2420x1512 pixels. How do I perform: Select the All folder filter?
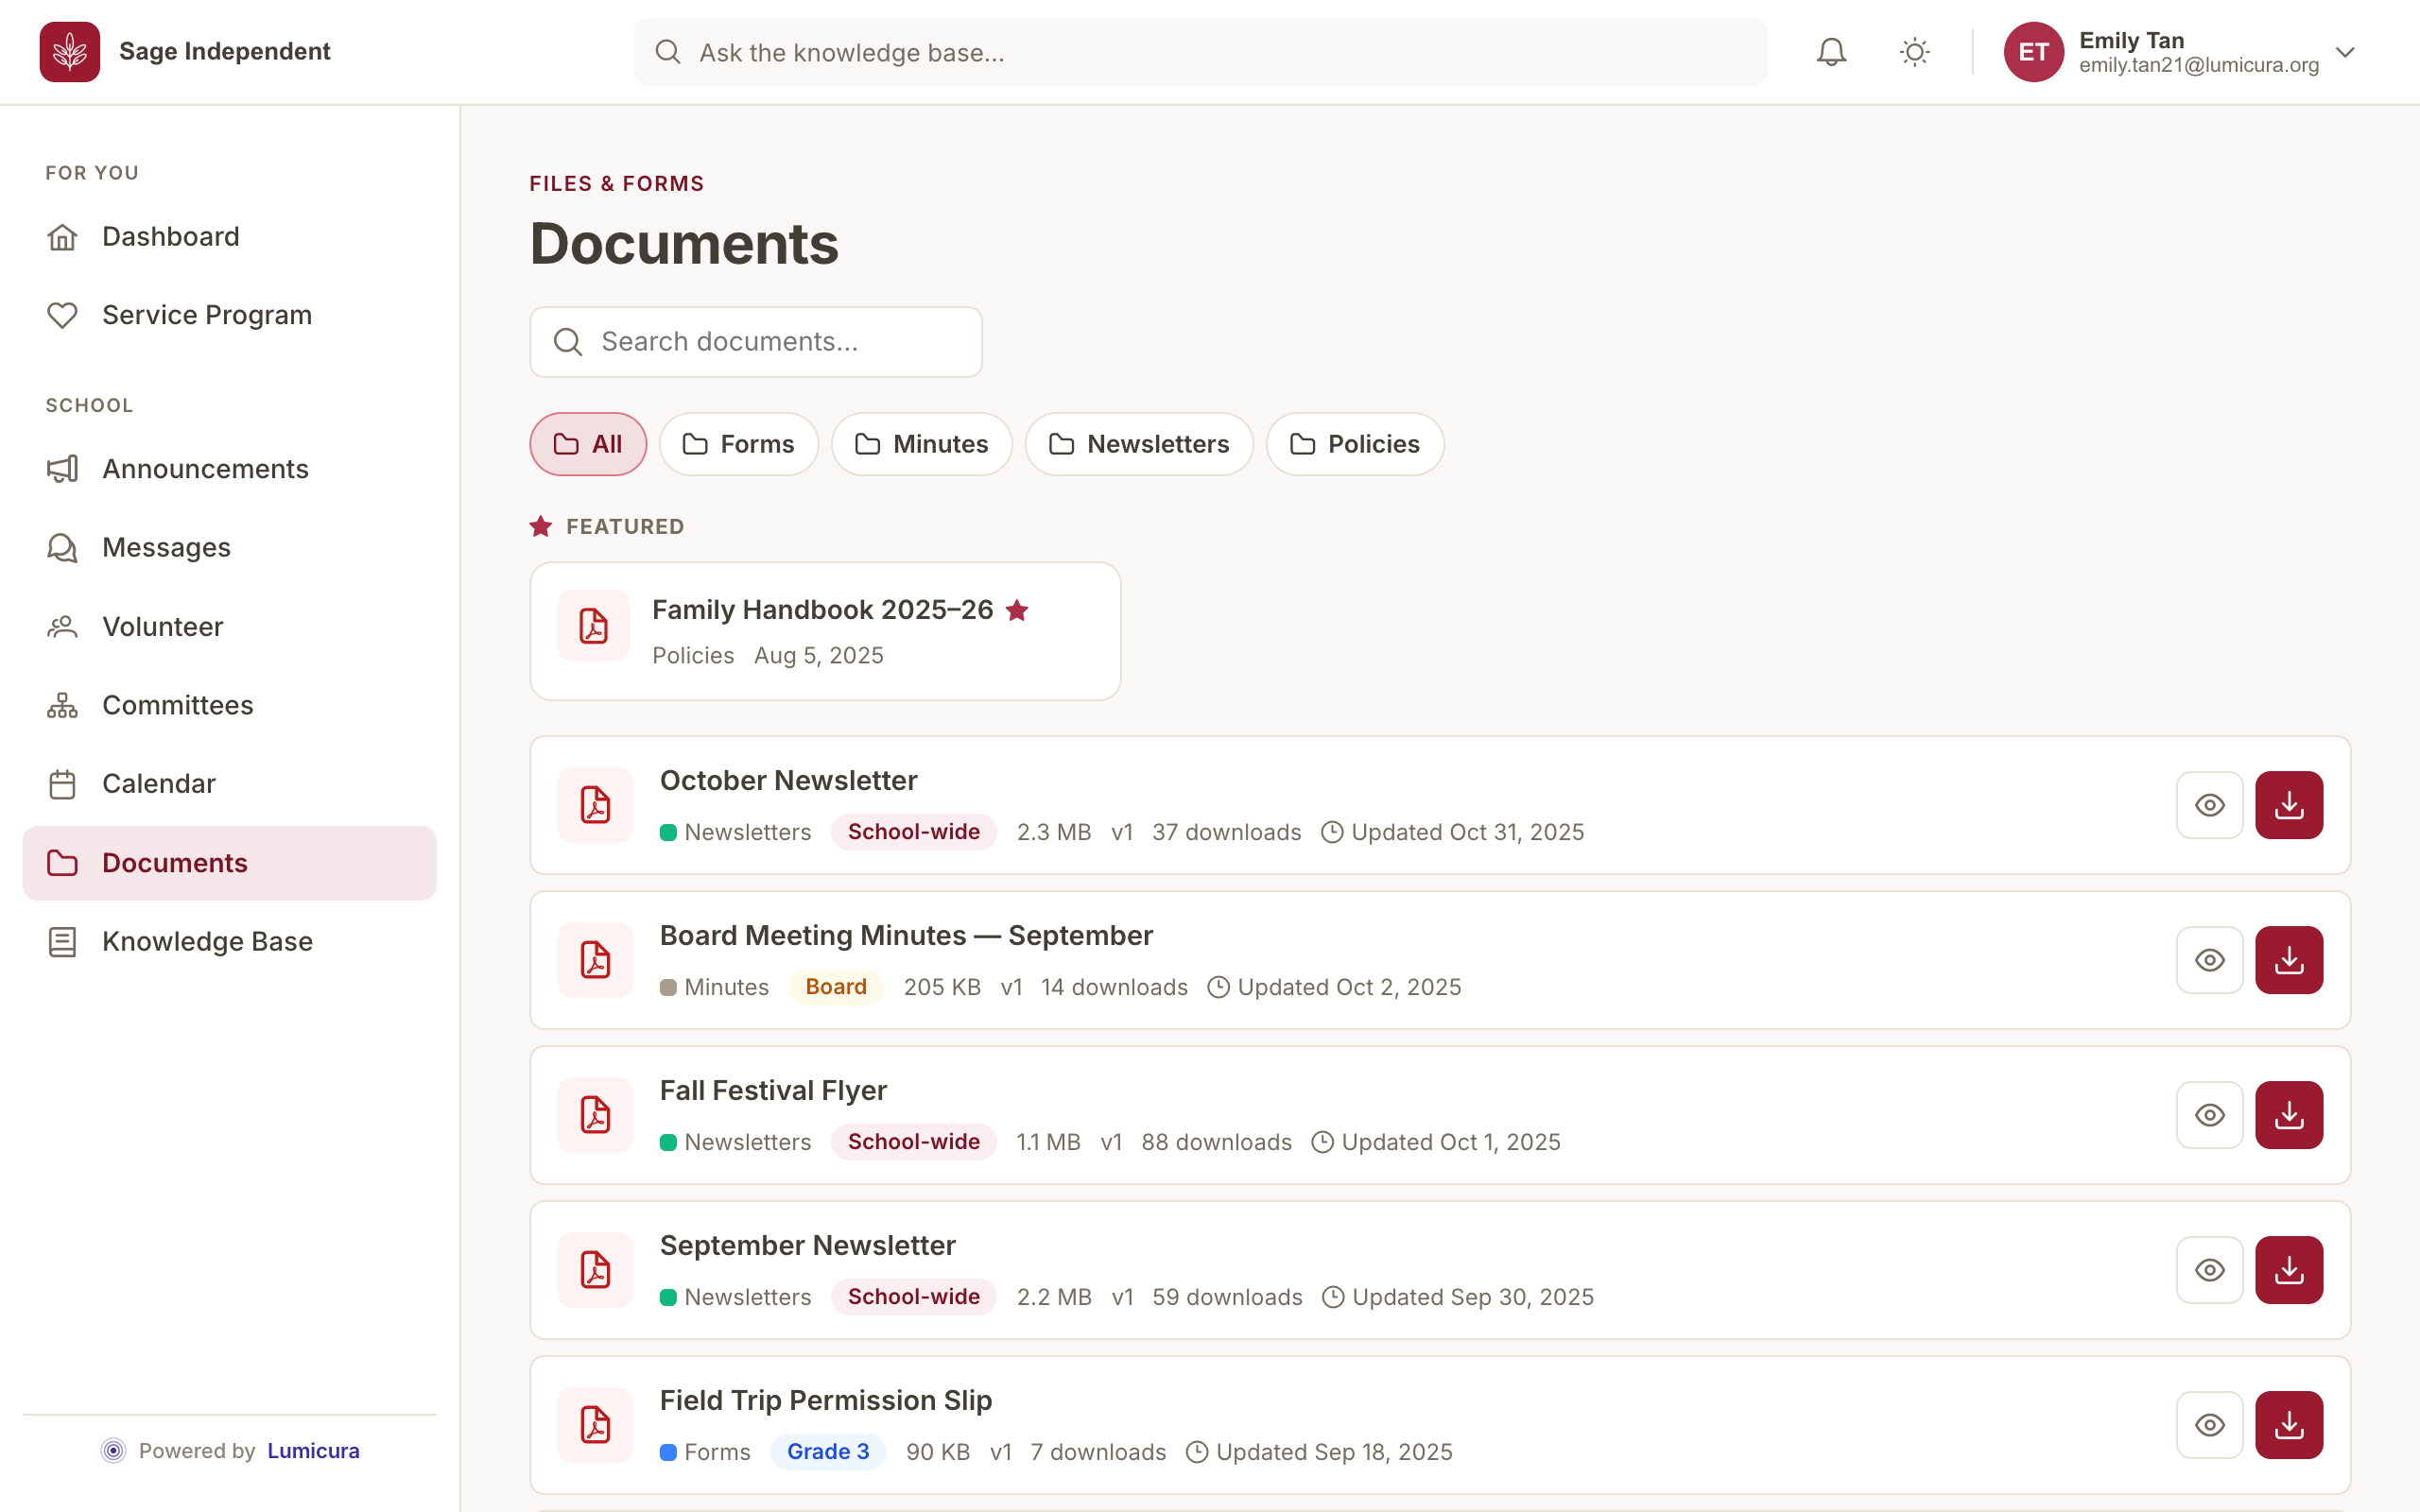(588, 444)
